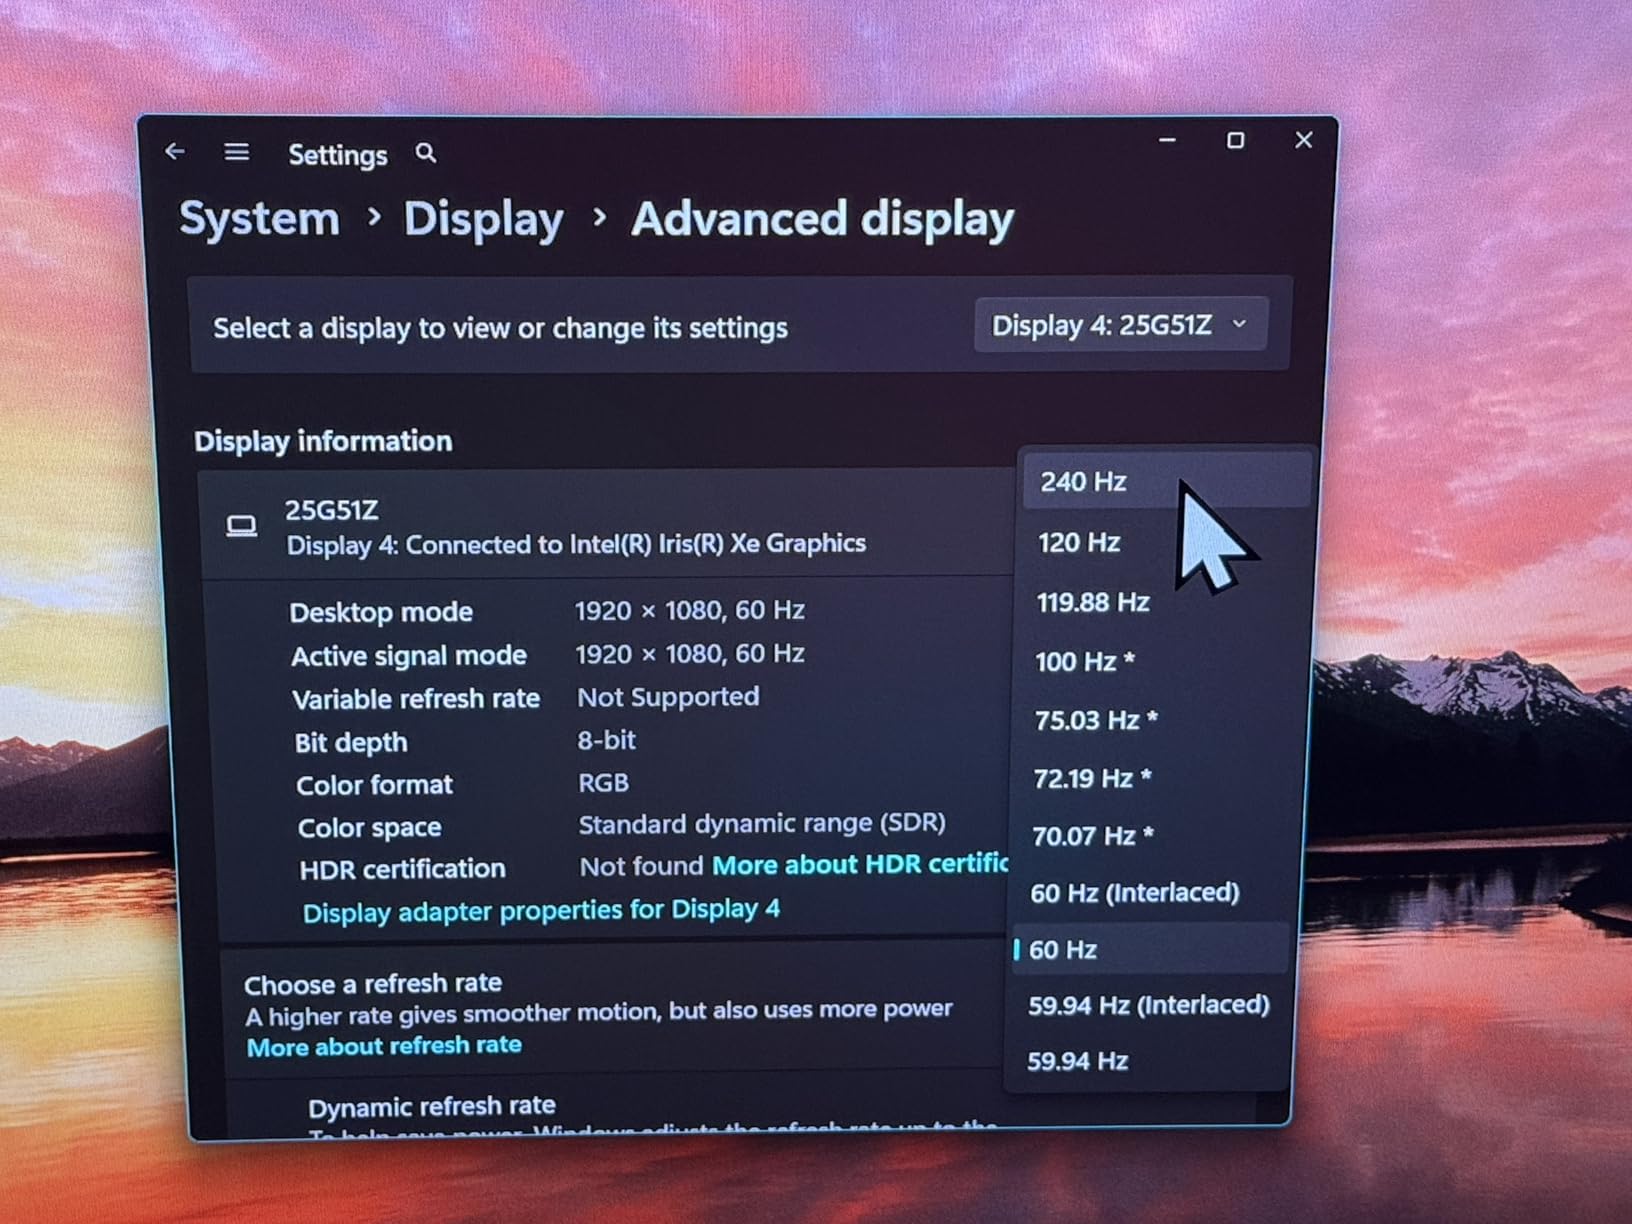The height and width of the screenshot is (1224, 1632).
Task: Select 119.88 Hz from the list
Action: (1160, 602)
